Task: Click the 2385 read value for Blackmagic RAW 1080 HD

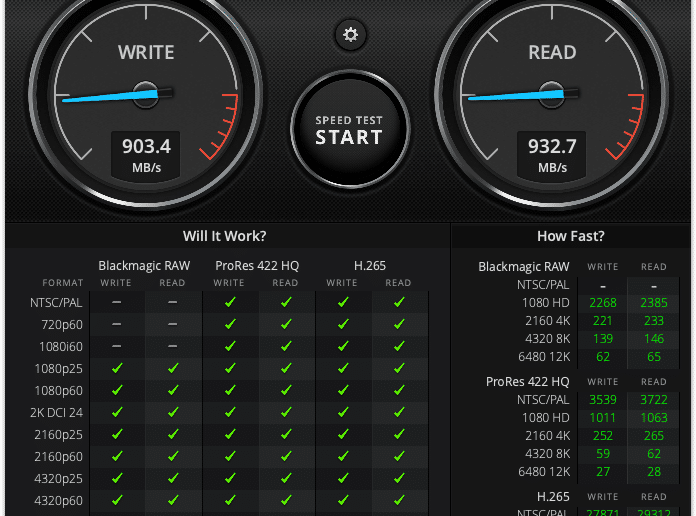Action: [x=654, y=303]
